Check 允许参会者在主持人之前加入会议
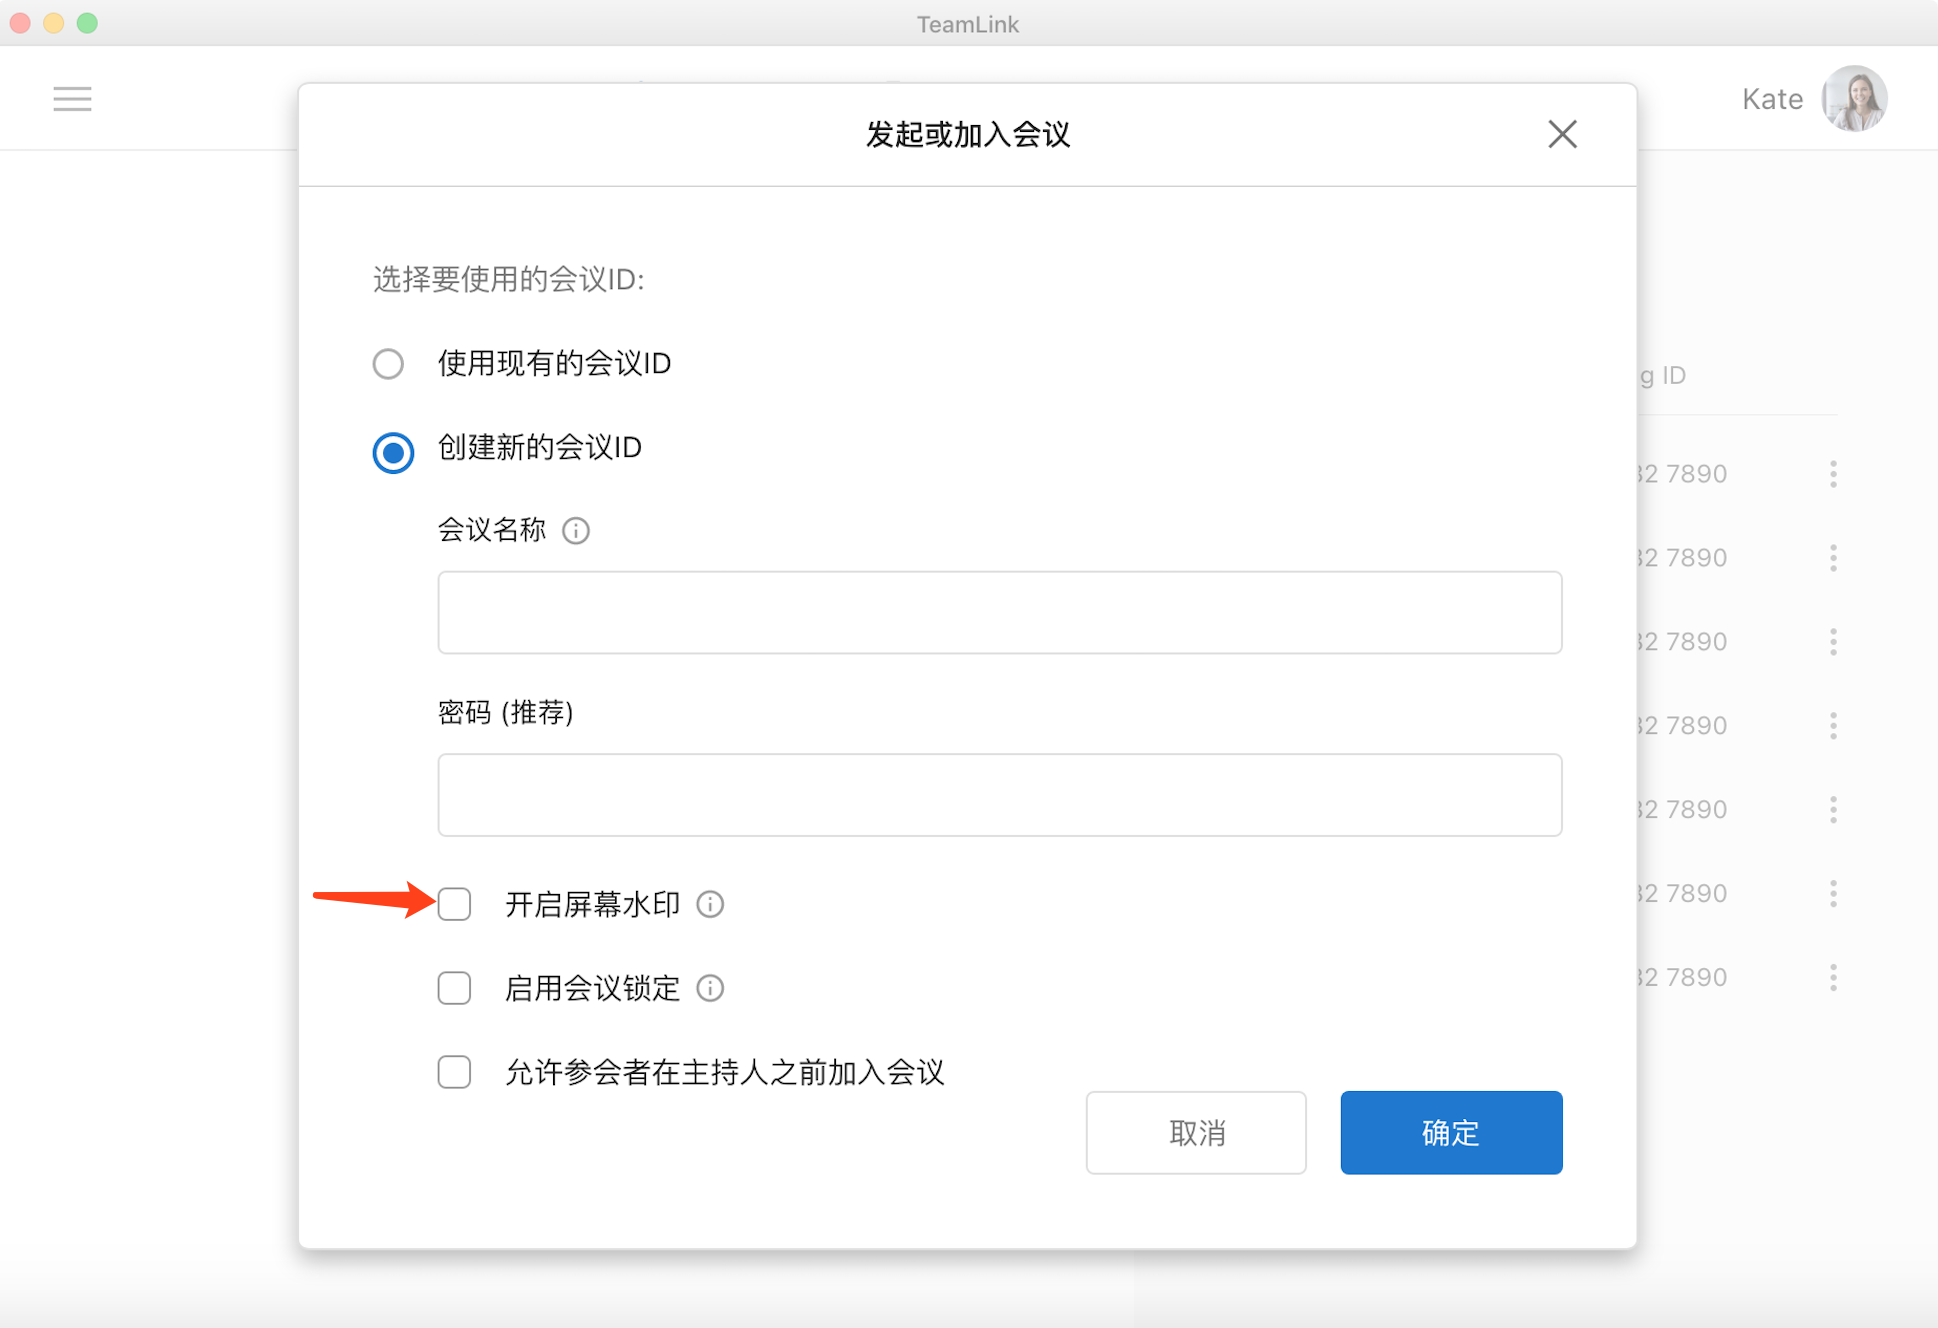1938x1328 pixels. point(454,1072)
